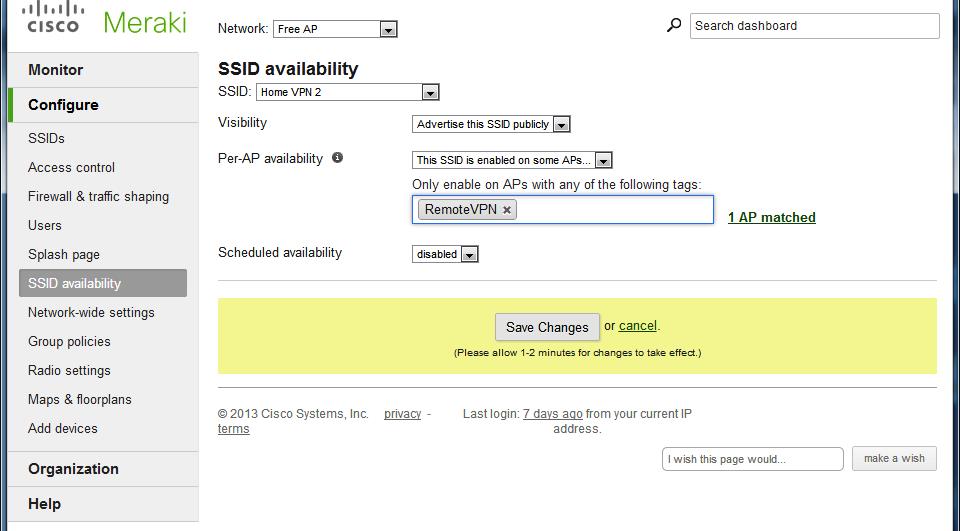Click the Per-AP availability info icon
Viewport: 960px width, 531px height.
[x=337, y=158]
